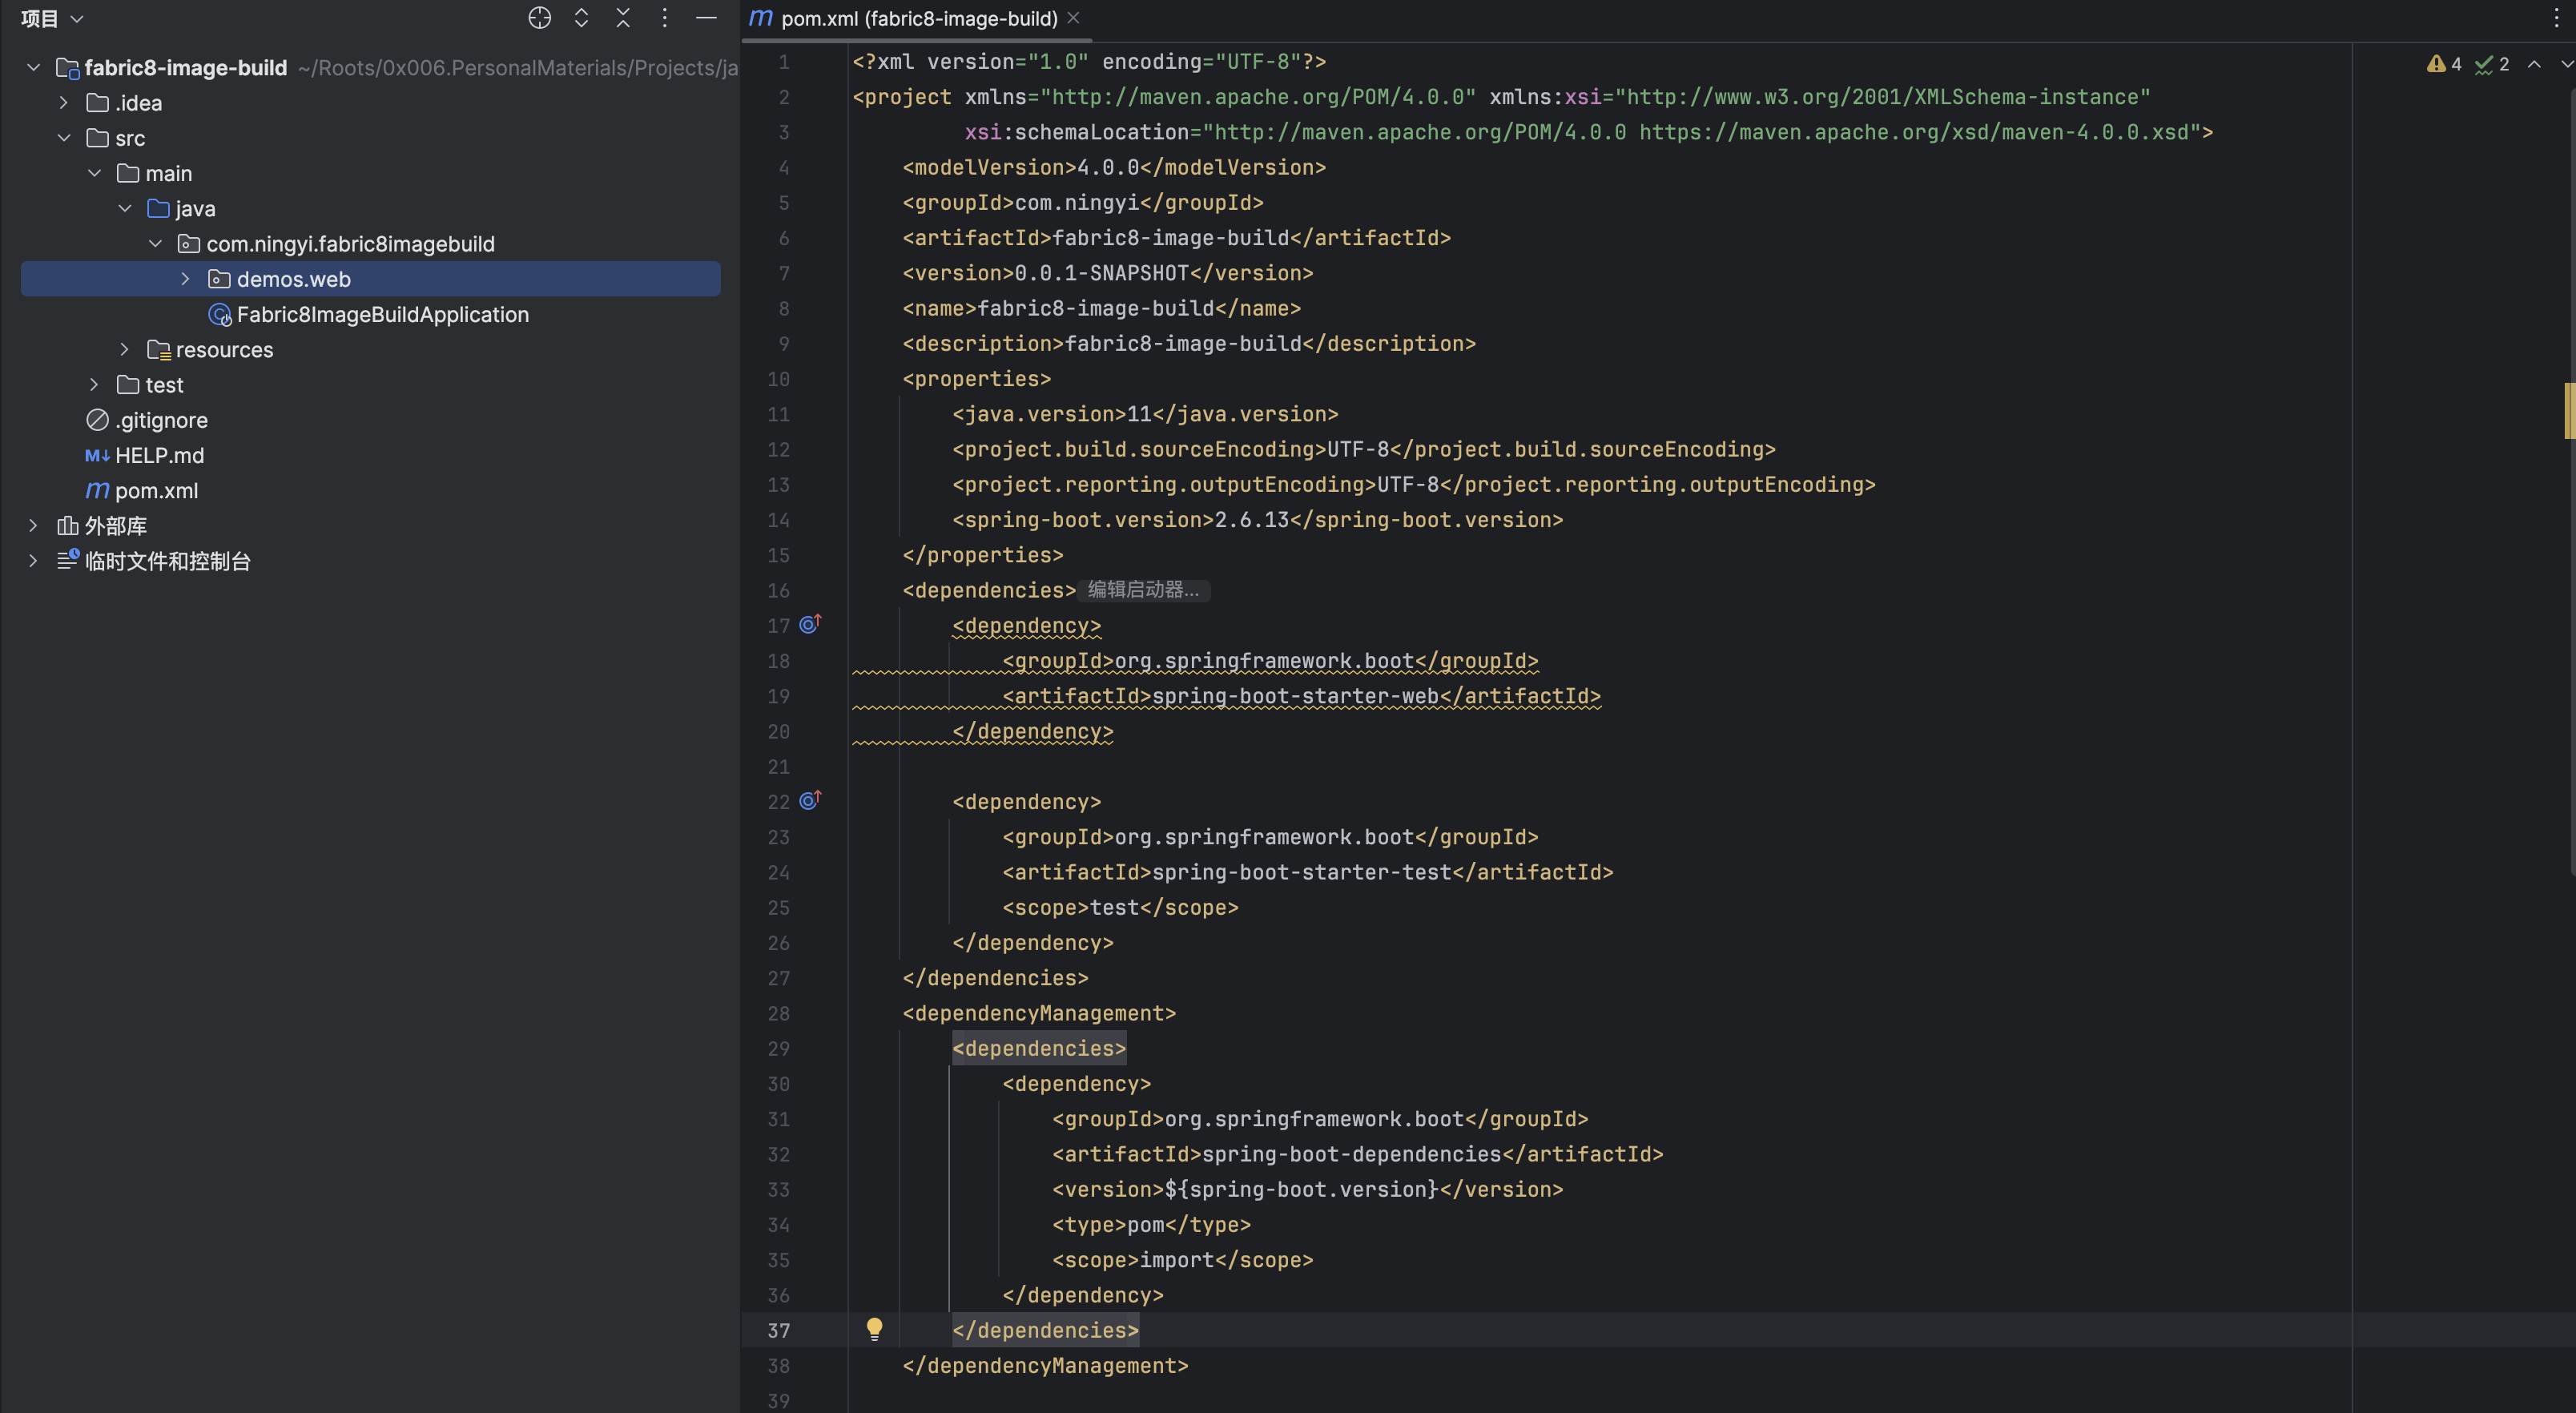Screen dimensions: 2576x1413
Task: Click the Expand All icon in project panel
Action: point(581,18)
